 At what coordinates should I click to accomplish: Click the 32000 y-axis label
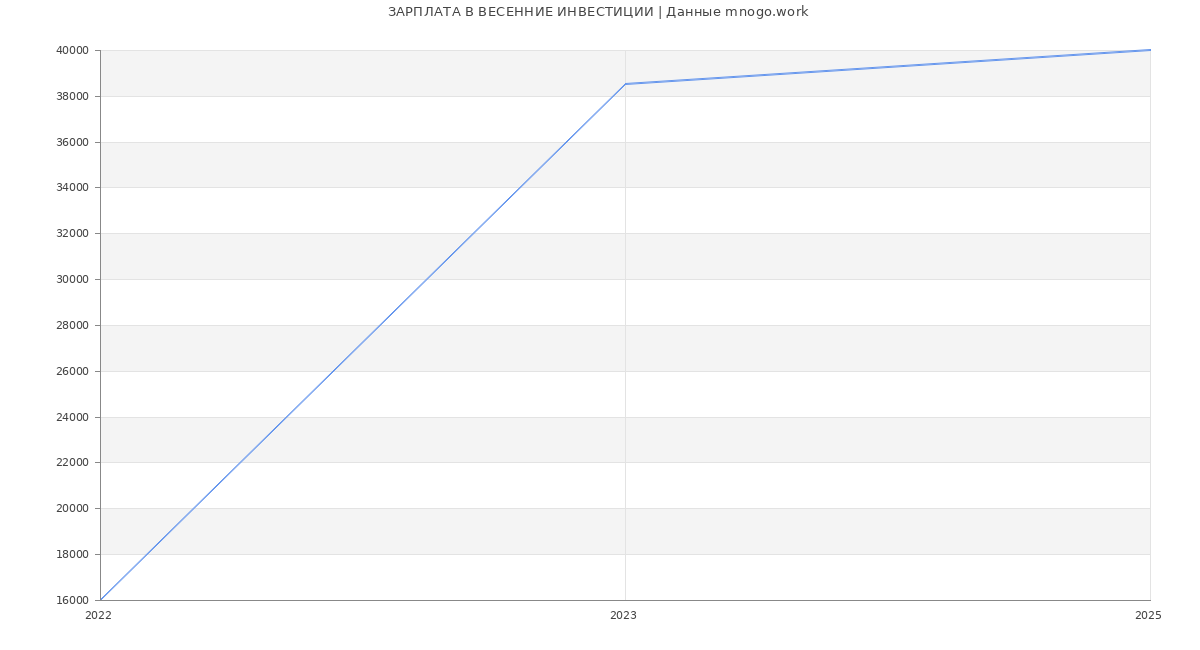72,234
